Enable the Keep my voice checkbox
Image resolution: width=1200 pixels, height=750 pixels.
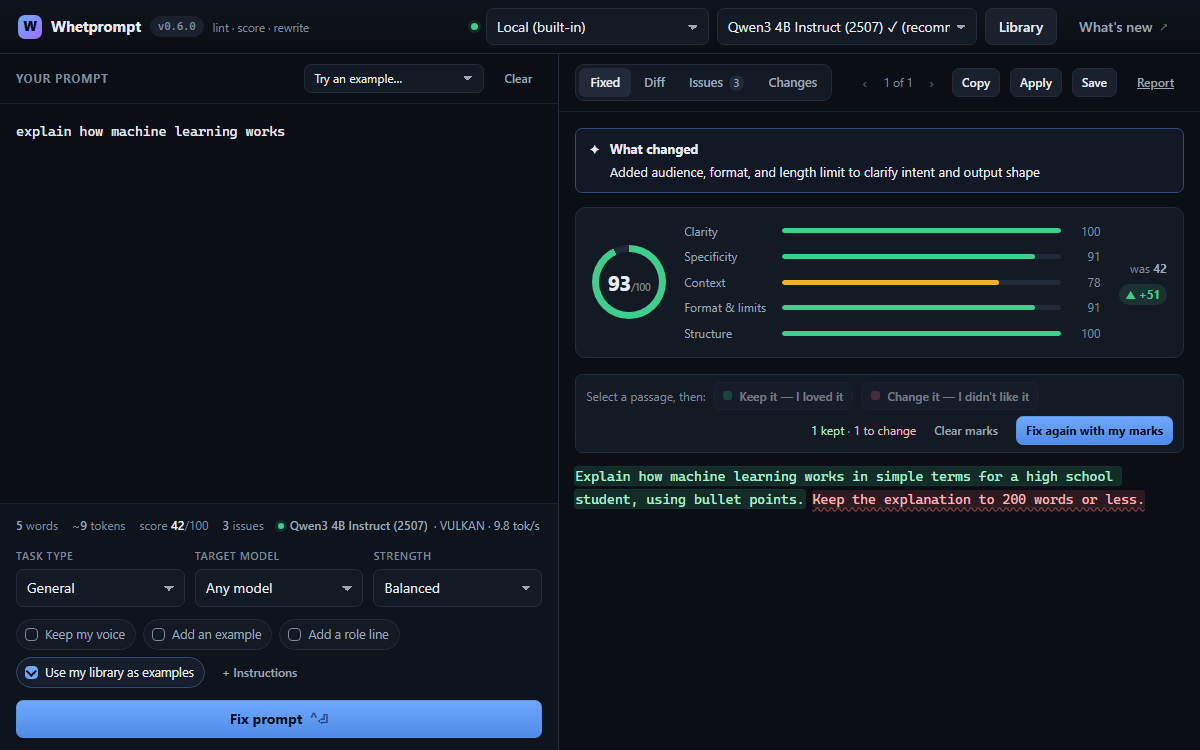click(x=32, y=635)
